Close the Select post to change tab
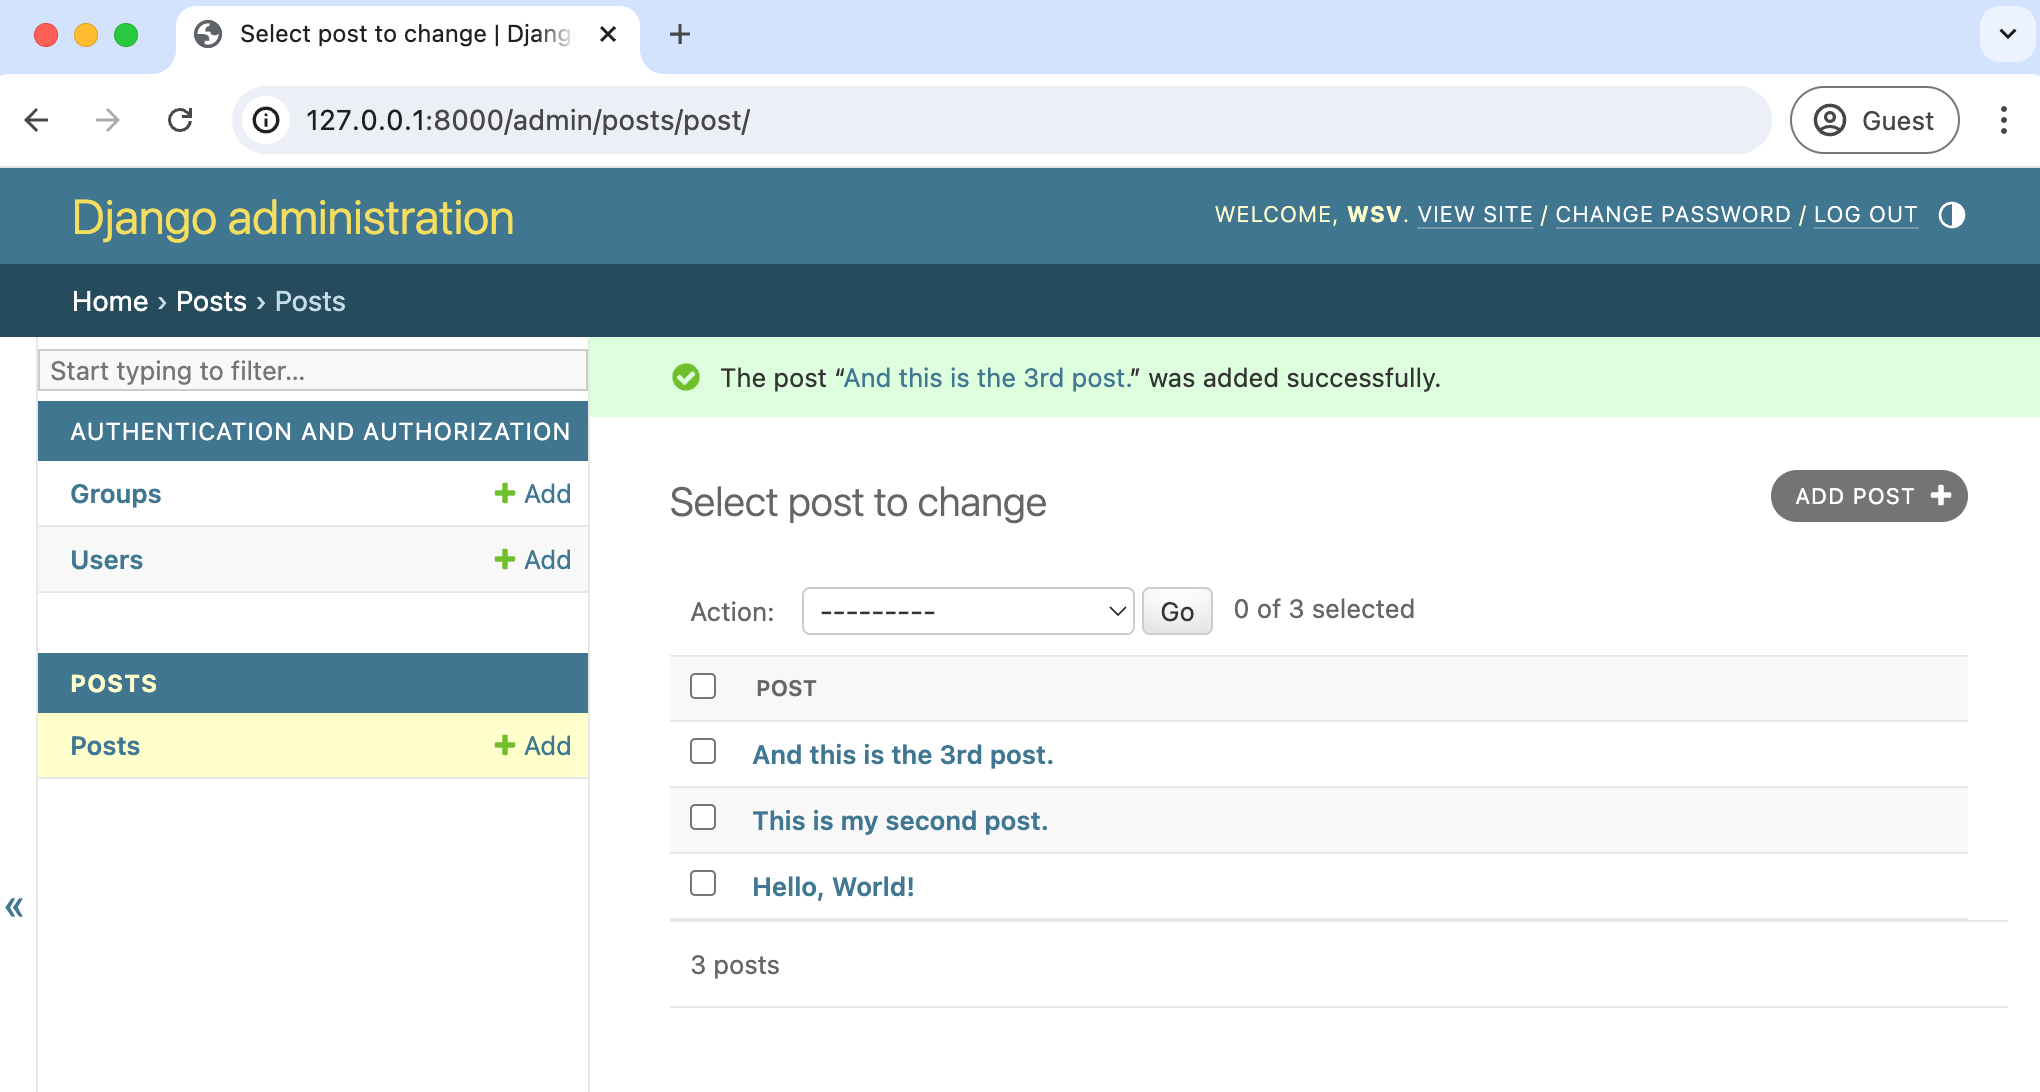This screenshot has width=2040, height=1092. (607, 34)
